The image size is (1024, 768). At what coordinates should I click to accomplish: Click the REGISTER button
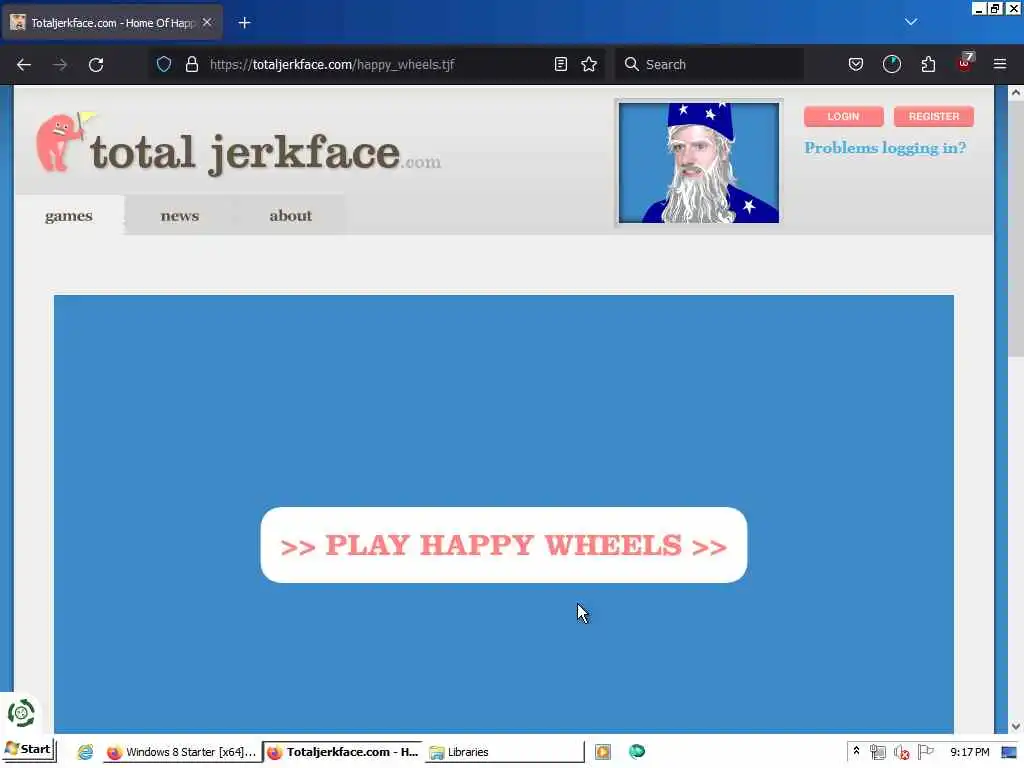pos(934,116)
